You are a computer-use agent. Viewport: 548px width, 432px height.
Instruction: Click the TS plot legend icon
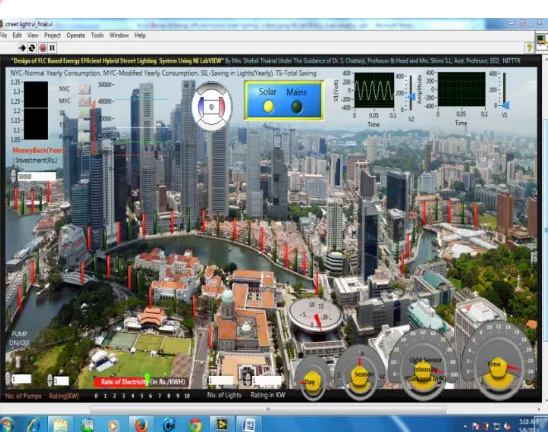point(84,125)
